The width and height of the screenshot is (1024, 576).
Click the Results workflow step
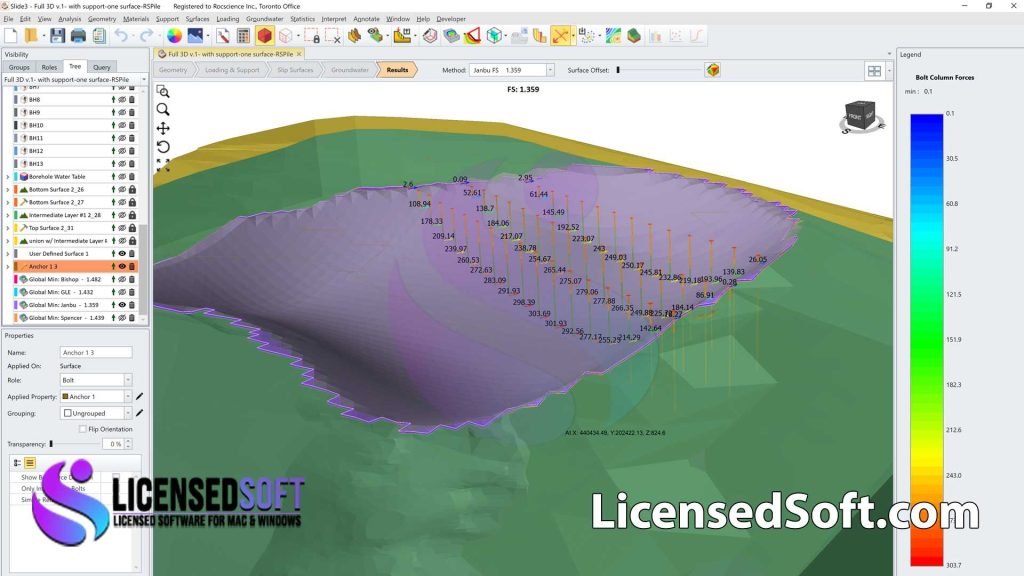(x=397, y=70)
